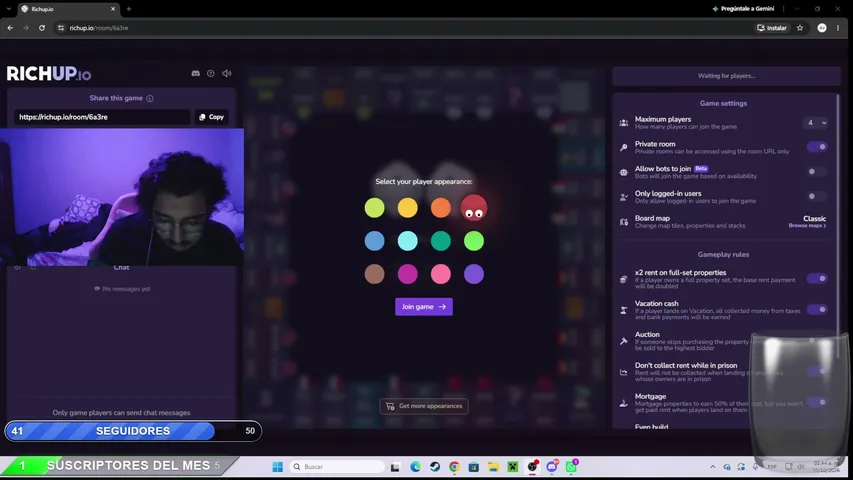Viewport: 853px width, 480px height.
Task: Choose the purple player color
Action: 474,274
